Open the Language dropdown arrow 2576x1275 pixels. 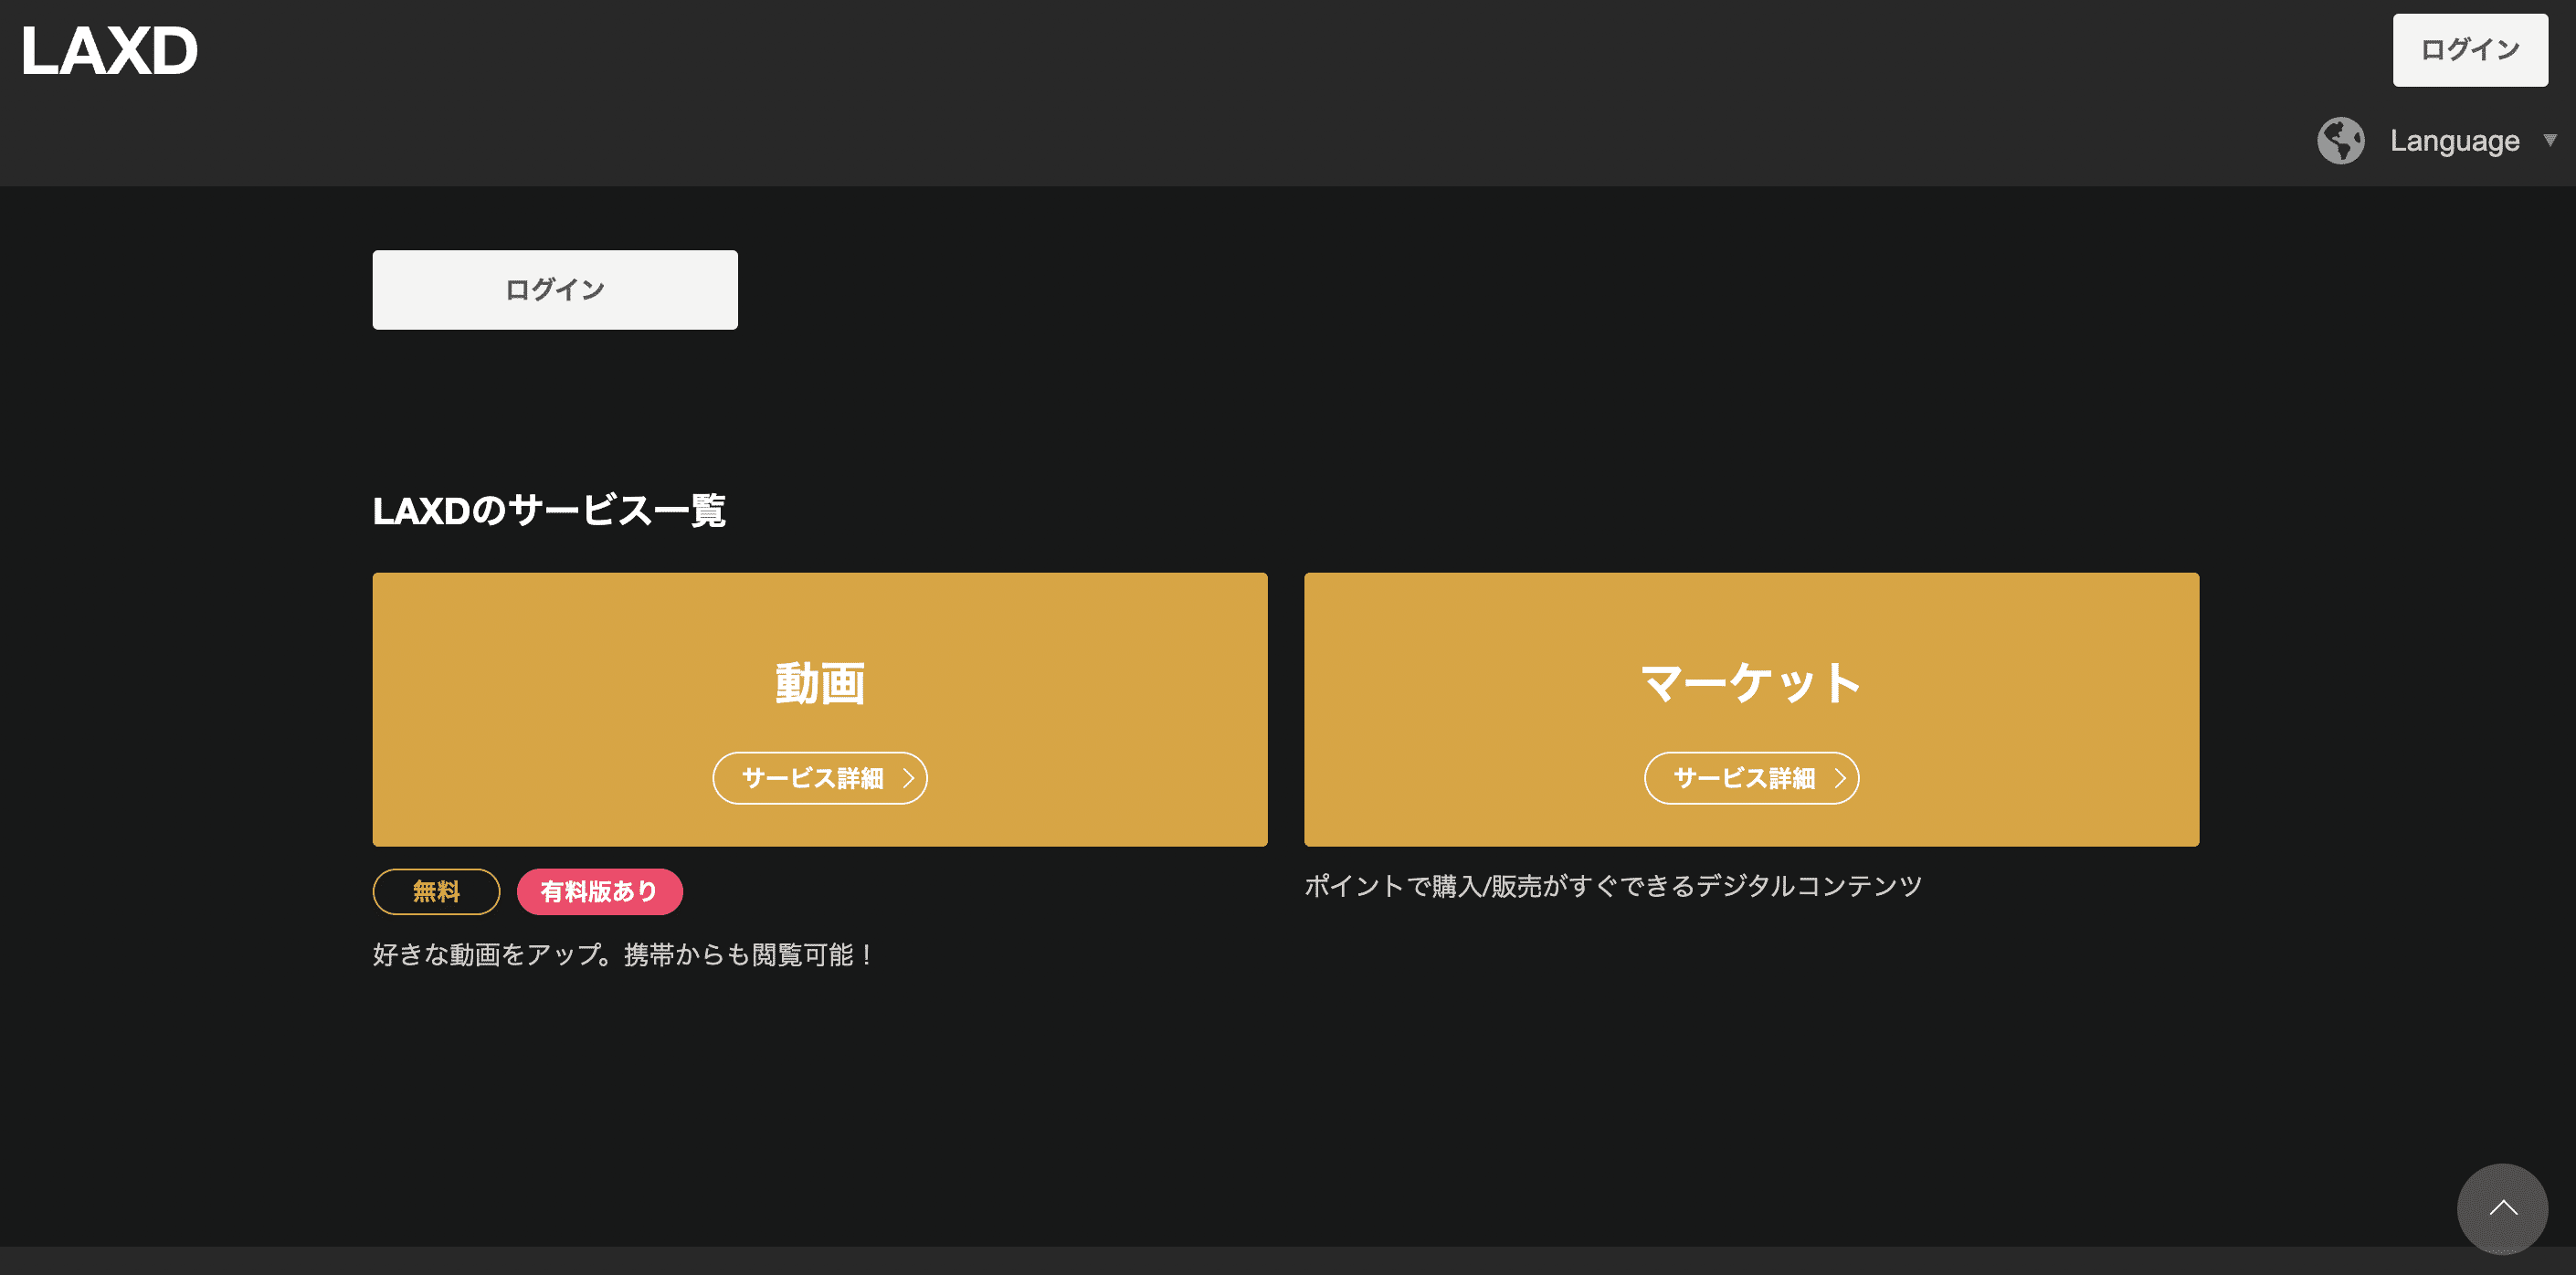tap(2550, 140)
